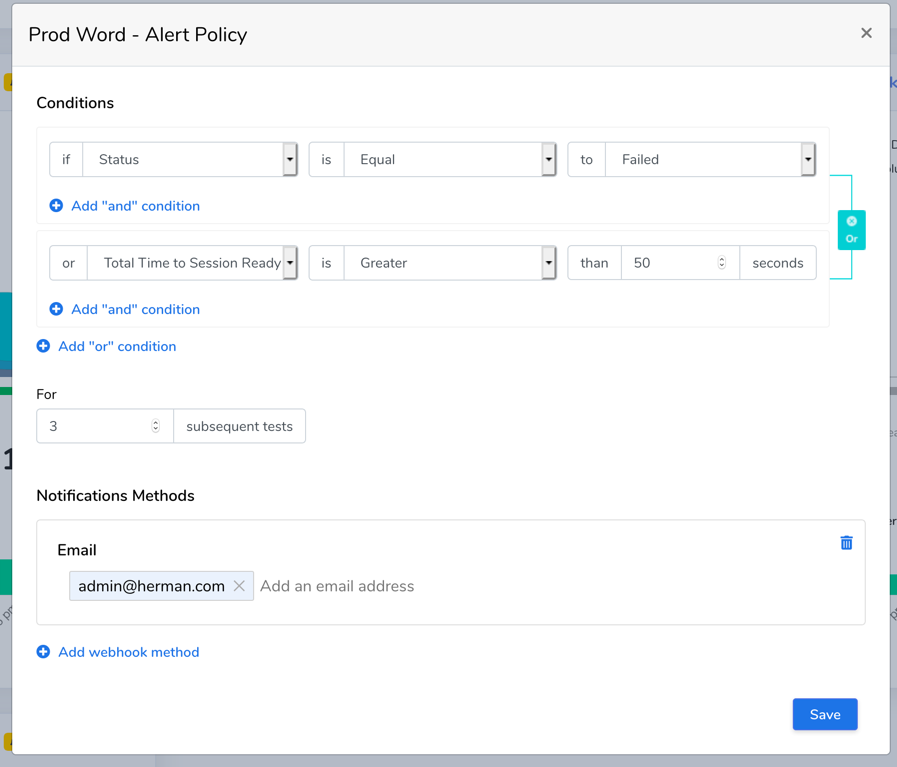Click Add "or" condition link

(106, 347)
